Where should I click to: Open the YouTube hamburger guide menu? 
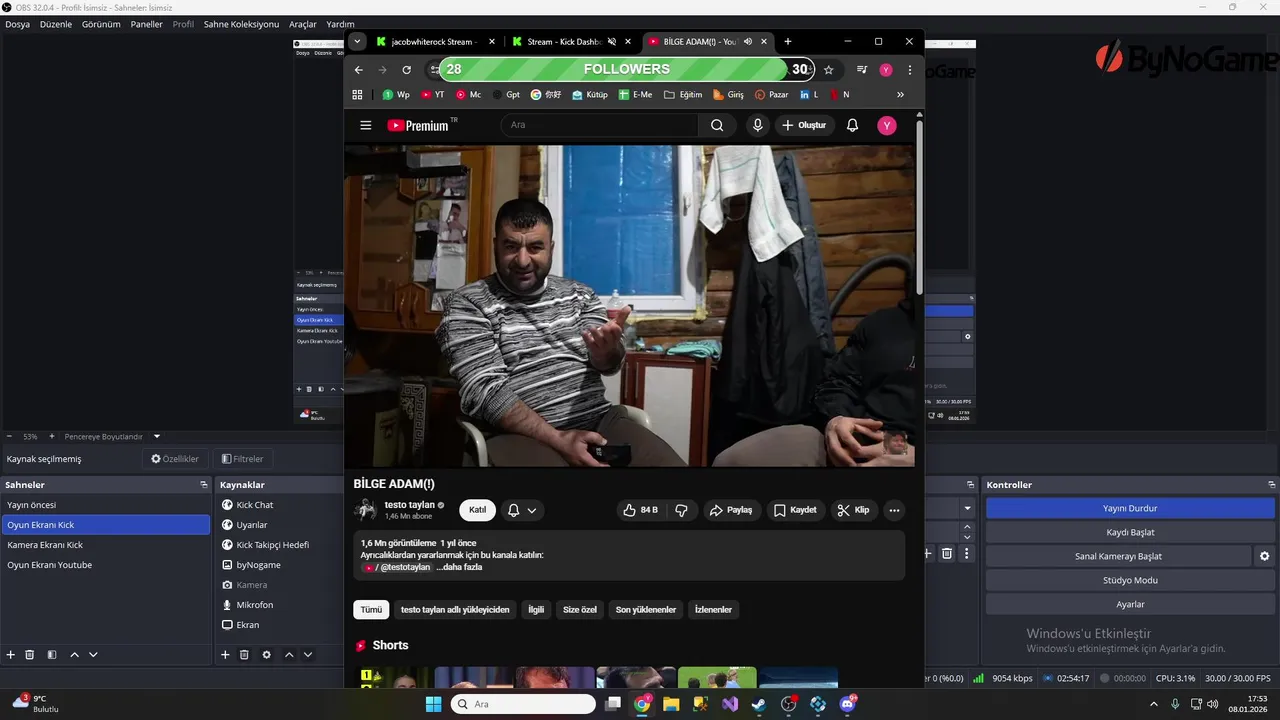[x=366, y=125]
